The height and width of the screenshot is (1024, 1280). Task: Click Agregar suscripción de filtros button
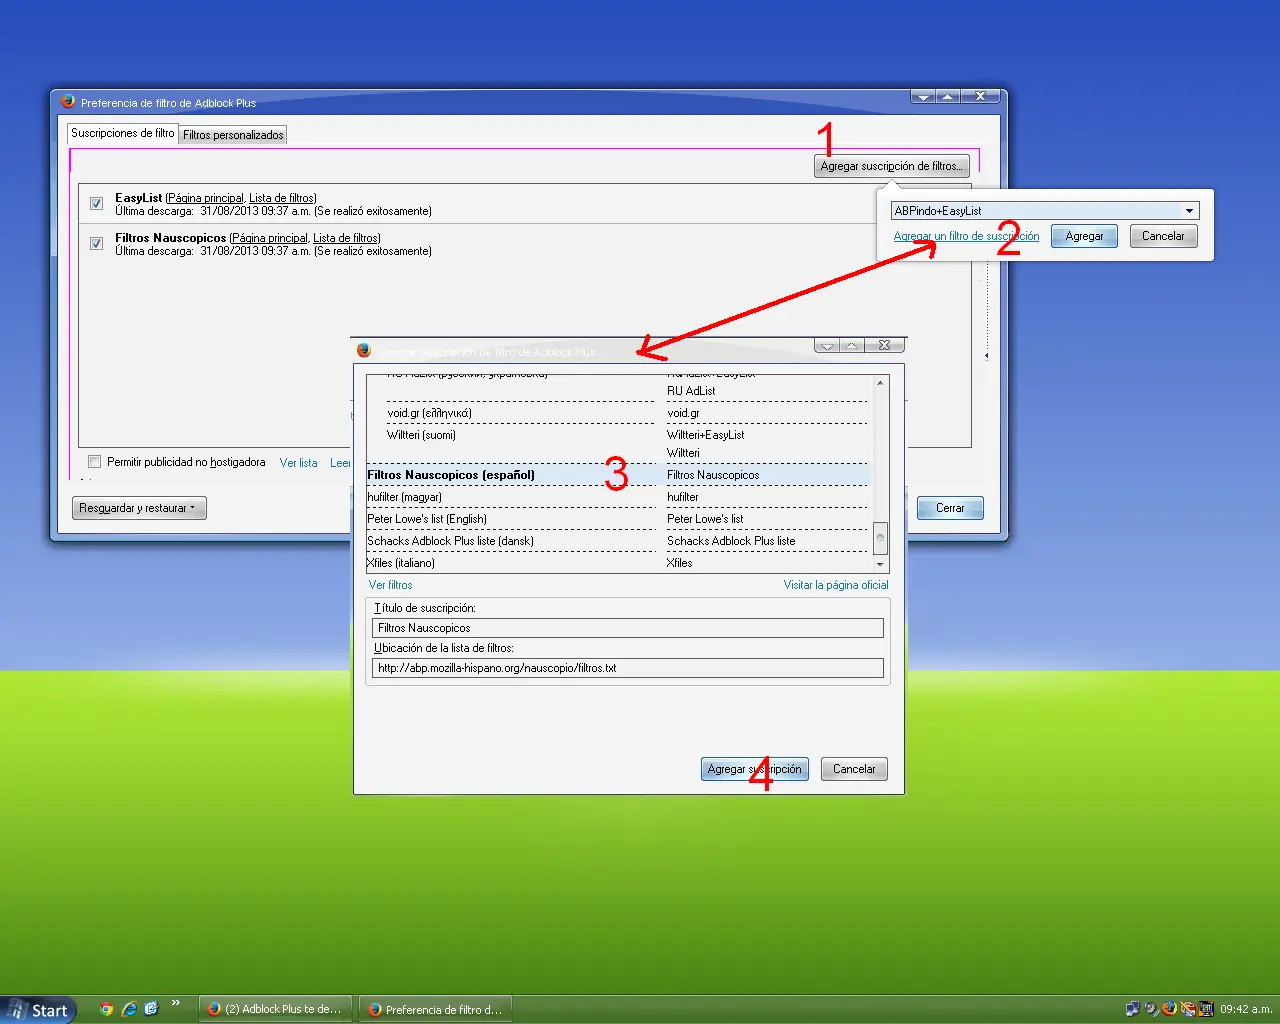892,166
